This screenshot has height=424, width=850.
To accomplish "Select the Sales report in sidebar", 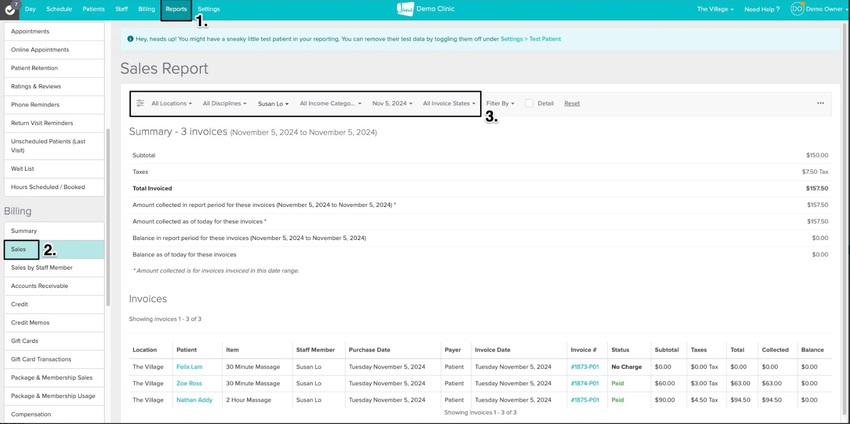I will (54, 249).
